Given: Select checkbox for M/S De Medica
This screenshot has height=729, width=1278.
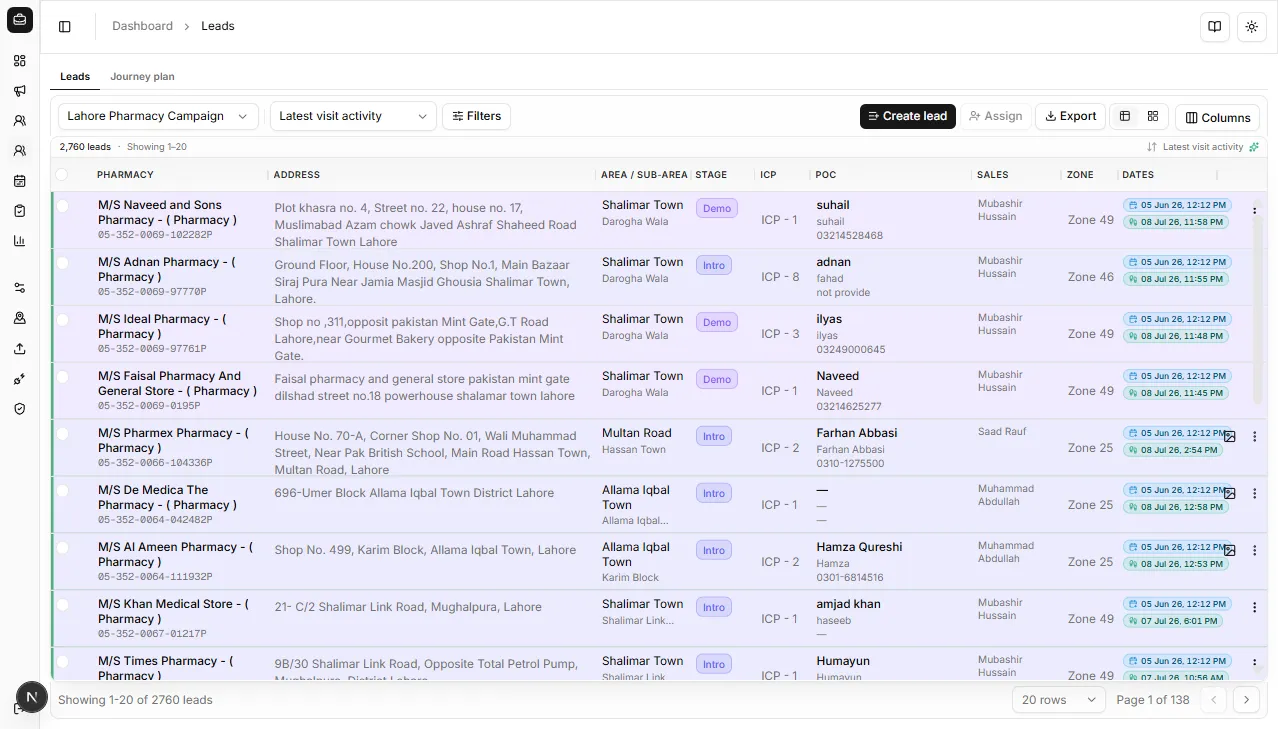Looking at the screenshot, I should (63, 491).
